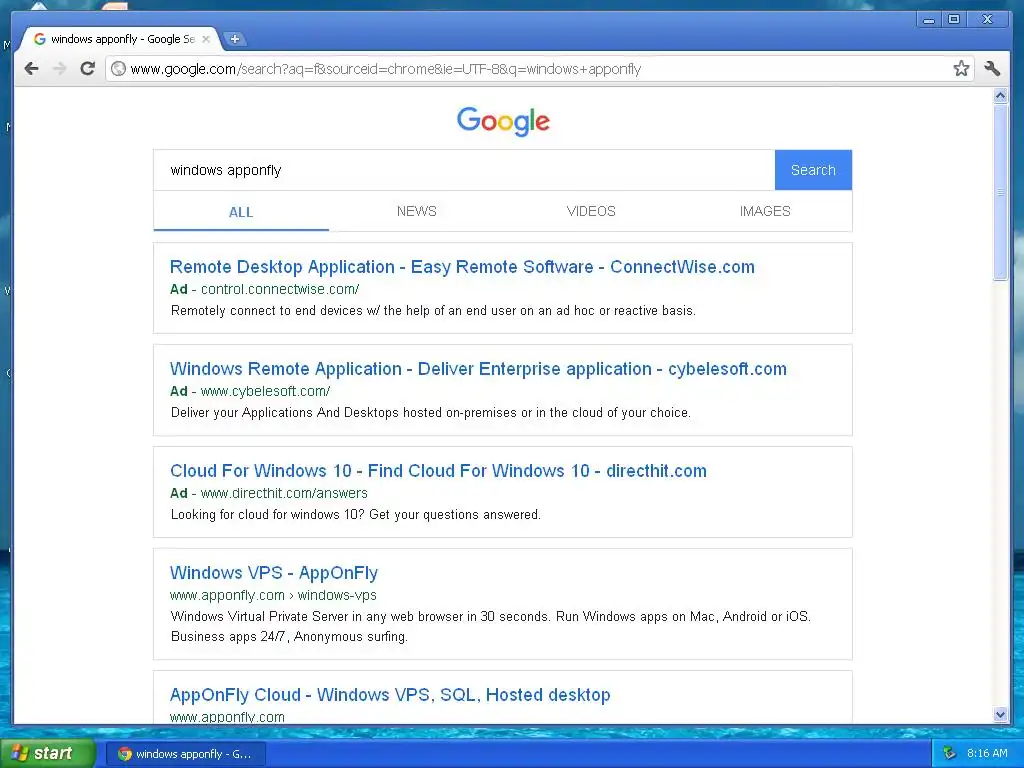Screen dimensions: 1024x768
Task: Open the Windows Remote Application cybelesoft ad
Action: point(478,368)
